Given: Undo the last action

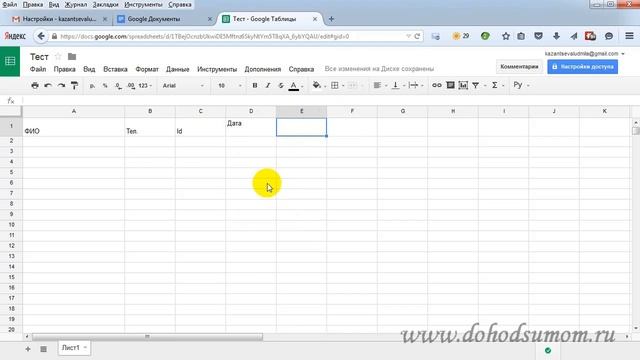Looking at the screenshot, I should (48, 85).
